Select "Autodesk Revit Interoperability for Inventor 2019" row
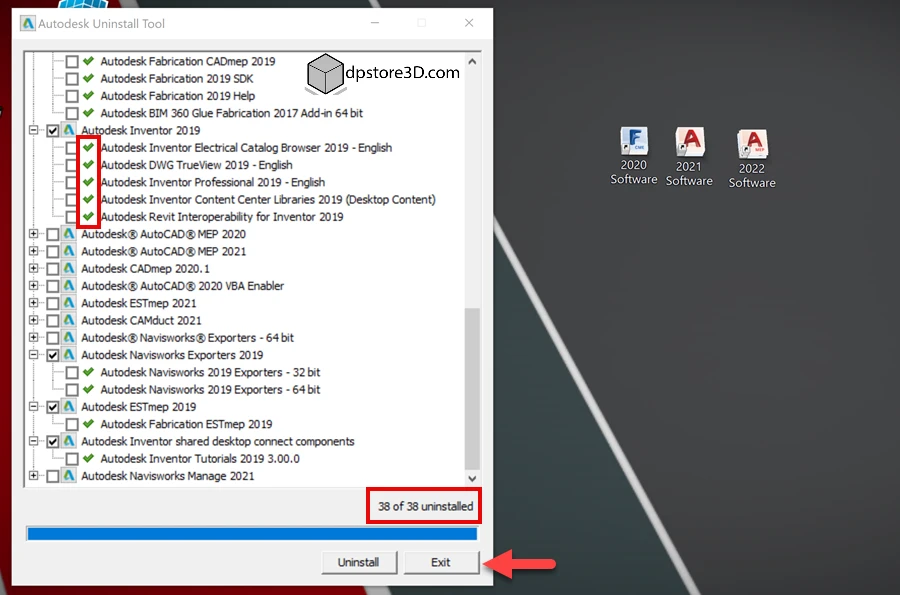This screenshot has height=595, width=900. [x=222, y=217]
